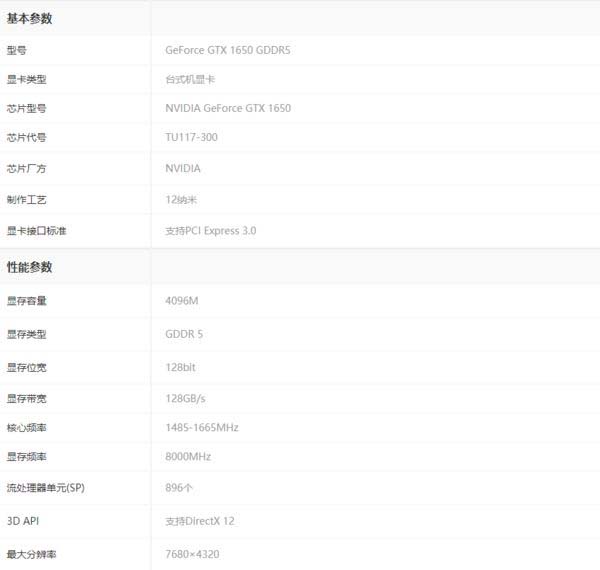Select the 最大分辨率 label
Image resolution: width=600 pixels, height=570 pixels.
click(31, 554)
